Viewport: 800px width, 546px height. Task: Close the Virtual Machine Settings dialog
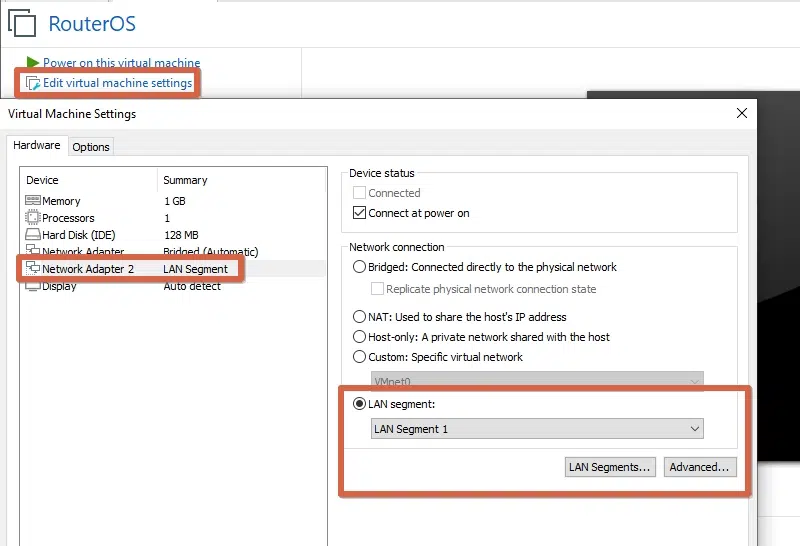tap(740, 114)
